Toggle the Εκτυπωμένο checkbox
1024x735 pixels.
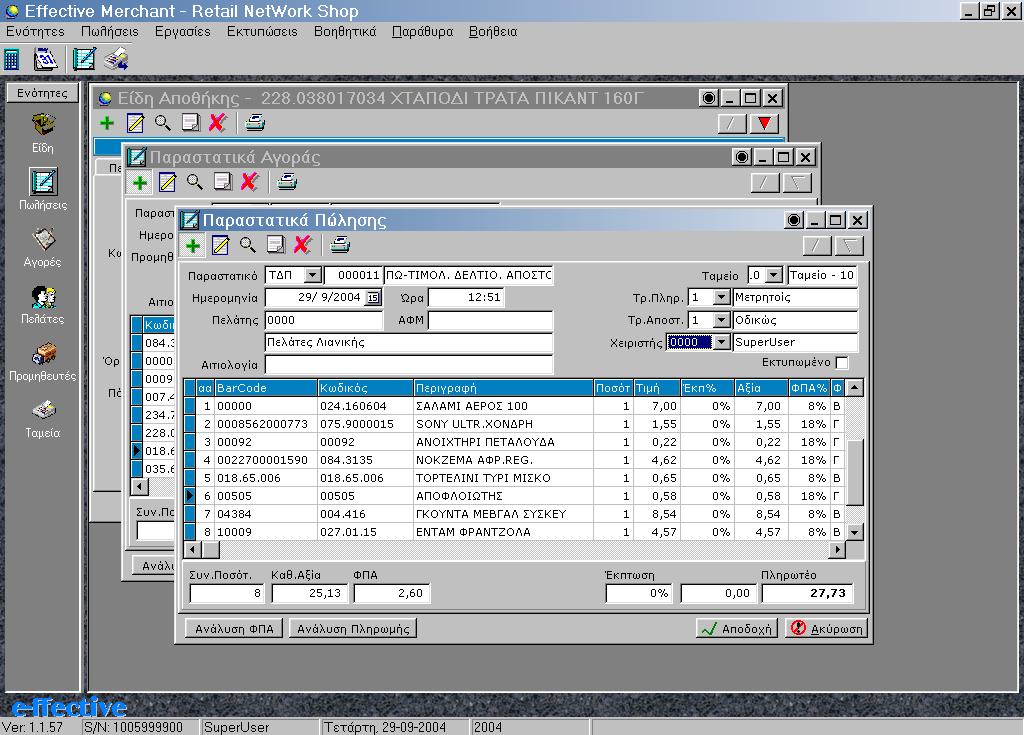click(842, 362)
